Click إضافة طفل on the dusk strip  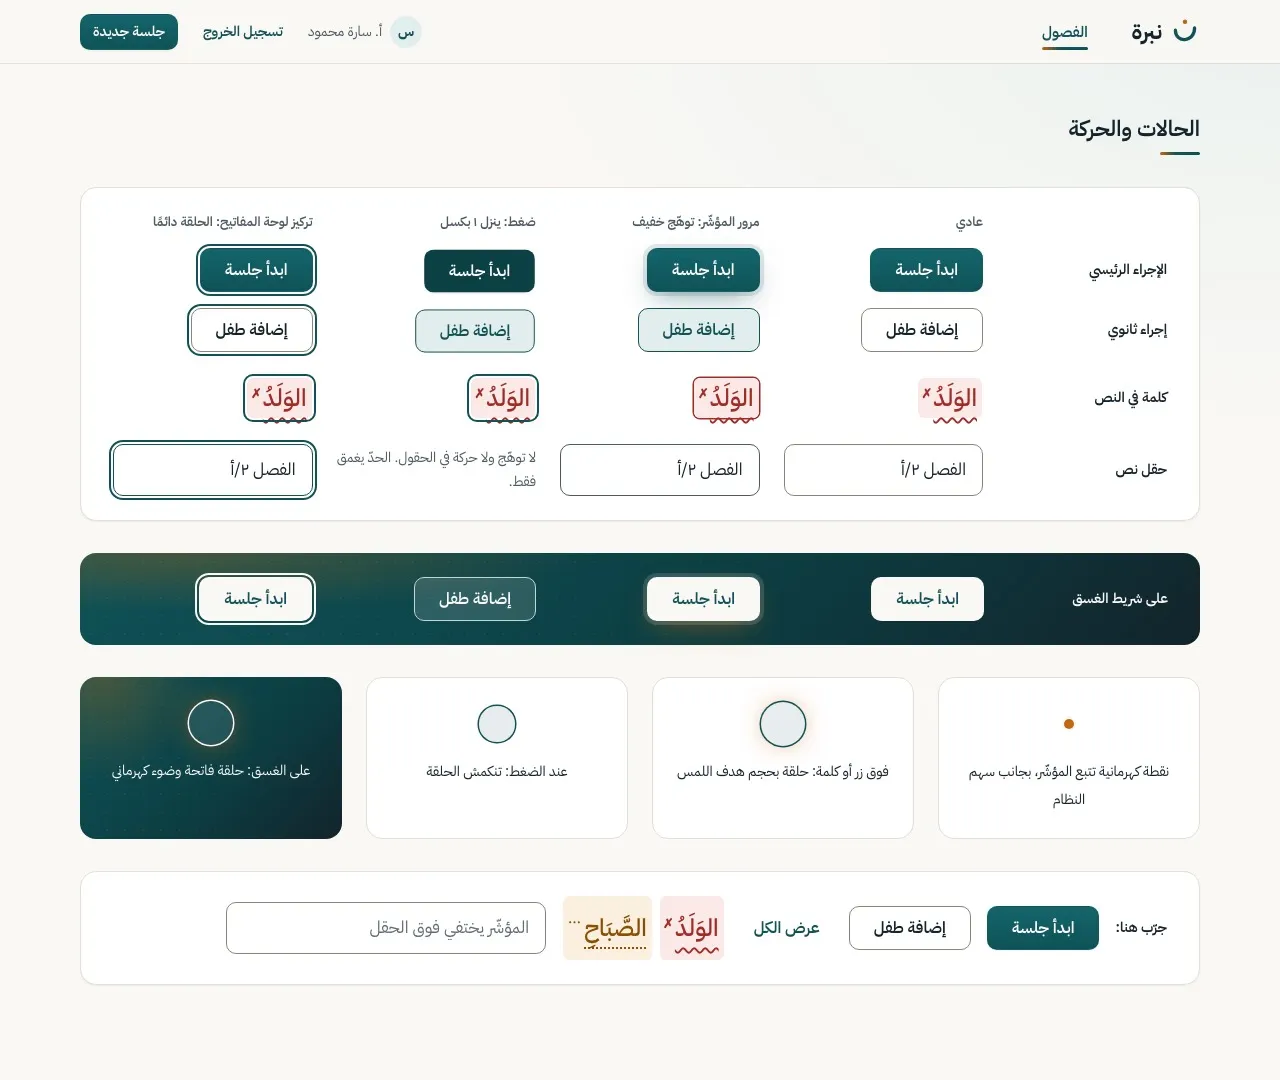click(475, 599)
